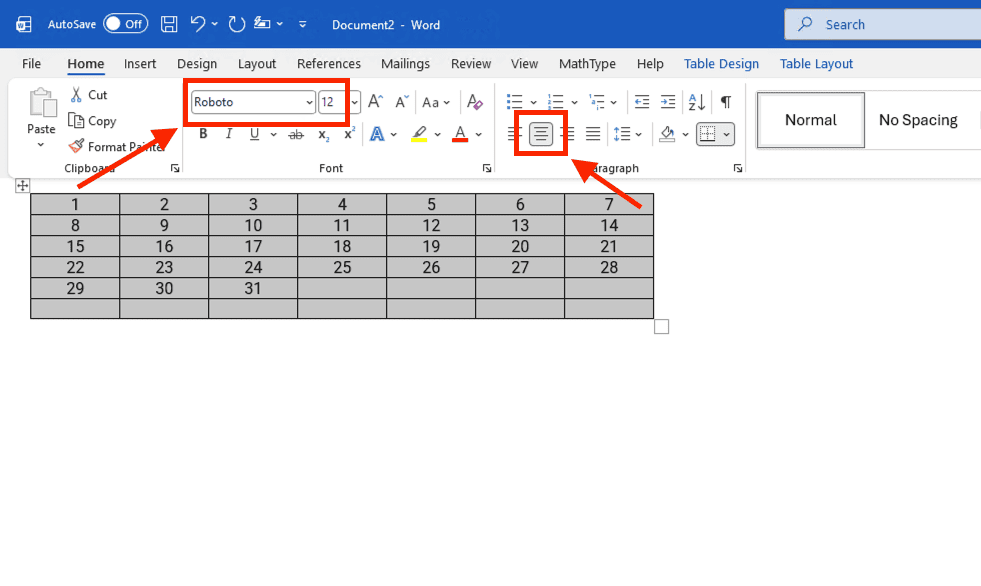Apply red font color

click(x=460, y=134)
